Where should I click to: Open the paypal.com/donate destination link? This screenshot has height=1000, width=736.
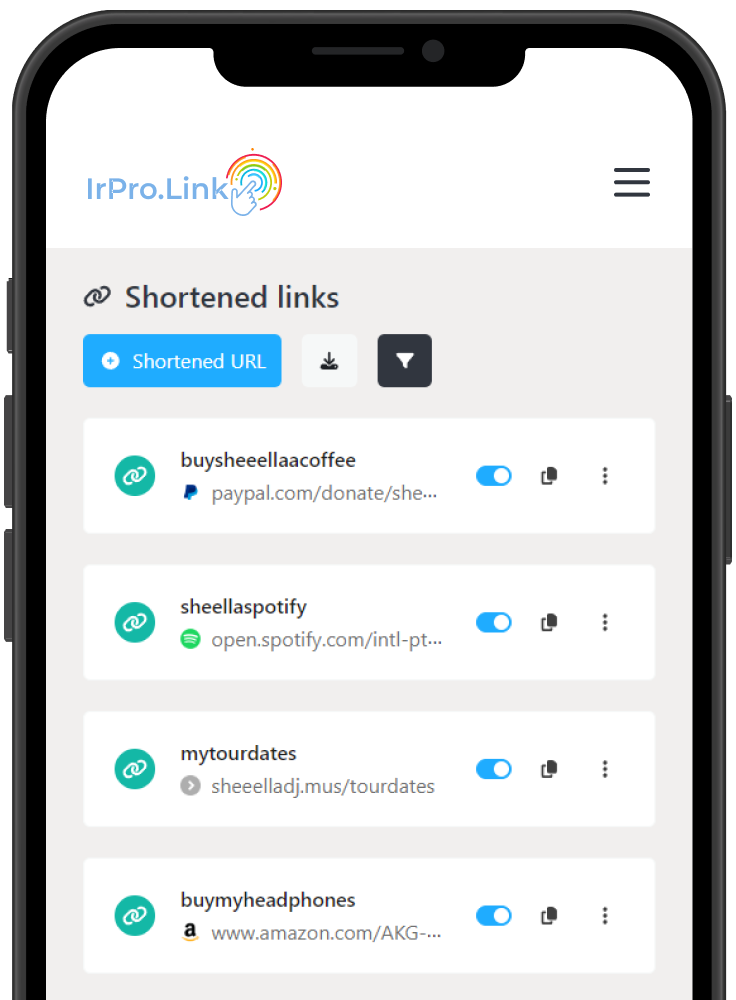(324, 493)
